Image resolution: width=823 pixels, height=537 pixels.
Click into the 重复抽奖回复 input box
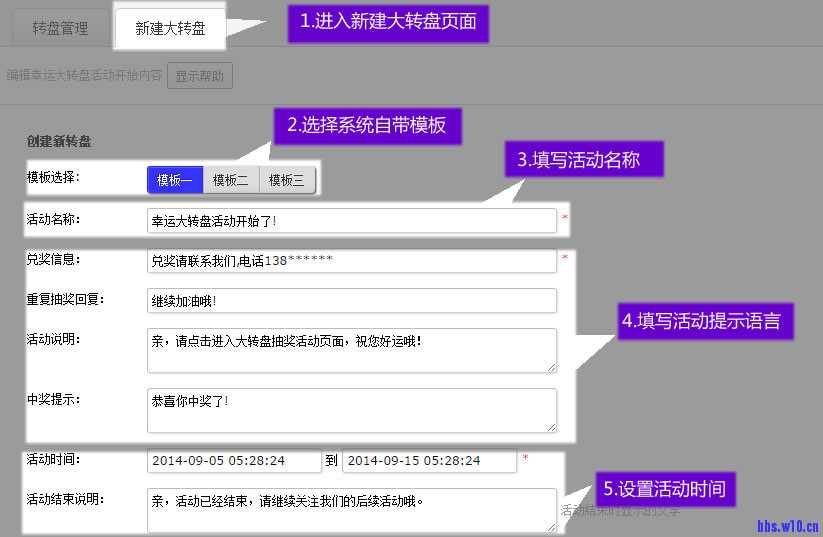pyautogui.click(x=351, y=300)
